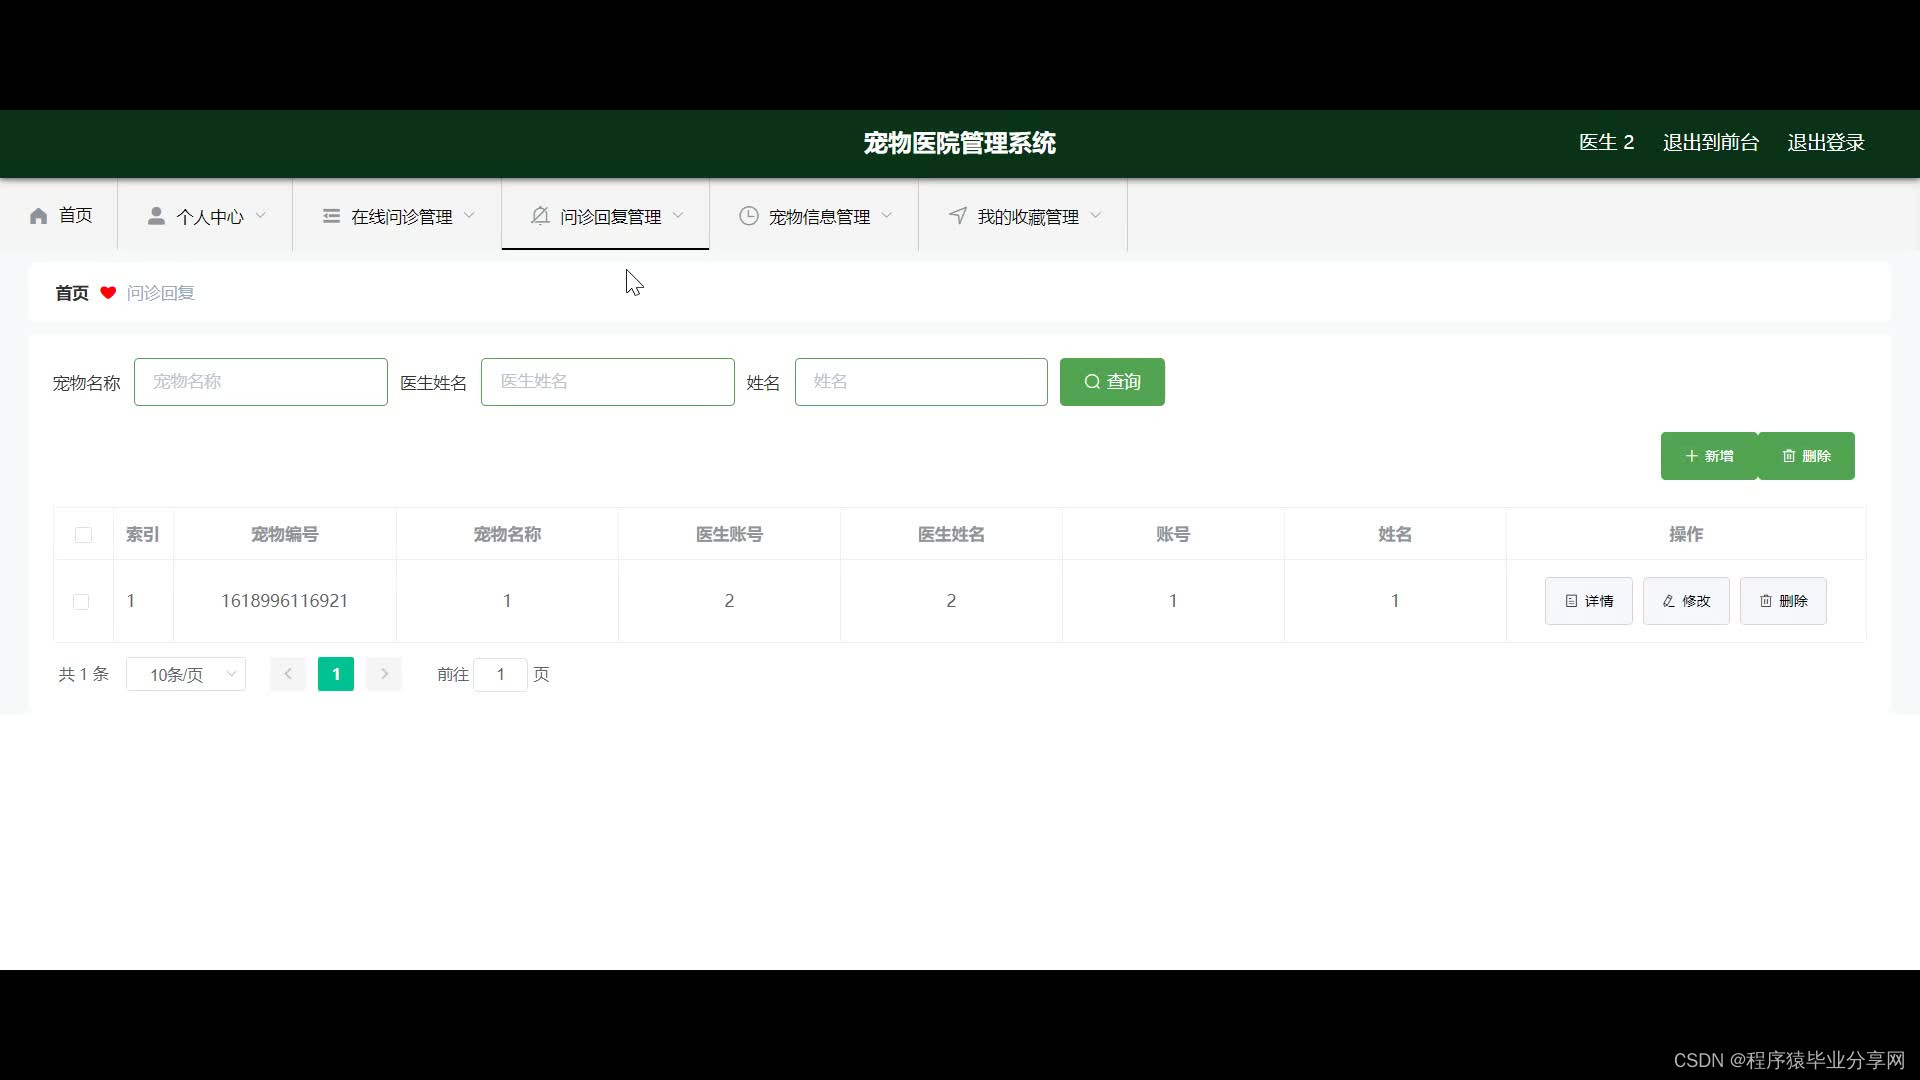Click the person icon for 个人中心
Screen dimensions: 1920x1080
[156, 216]
